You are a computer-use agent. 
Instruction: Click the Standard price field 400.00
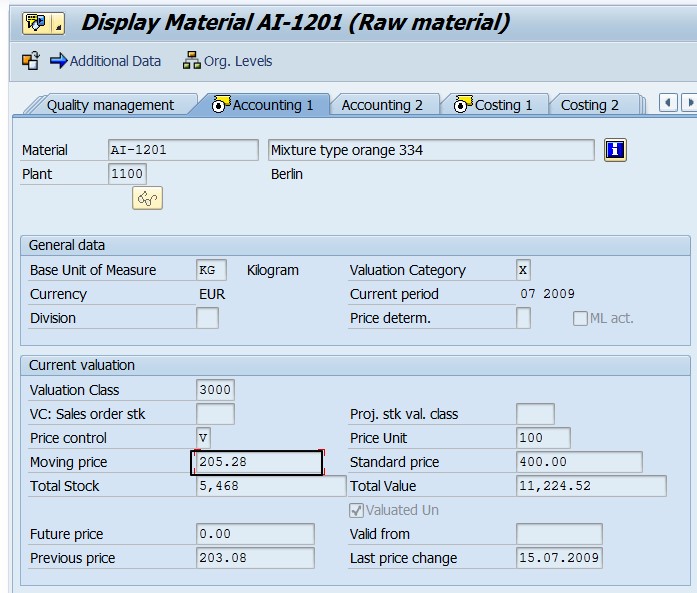click(579, 462)
